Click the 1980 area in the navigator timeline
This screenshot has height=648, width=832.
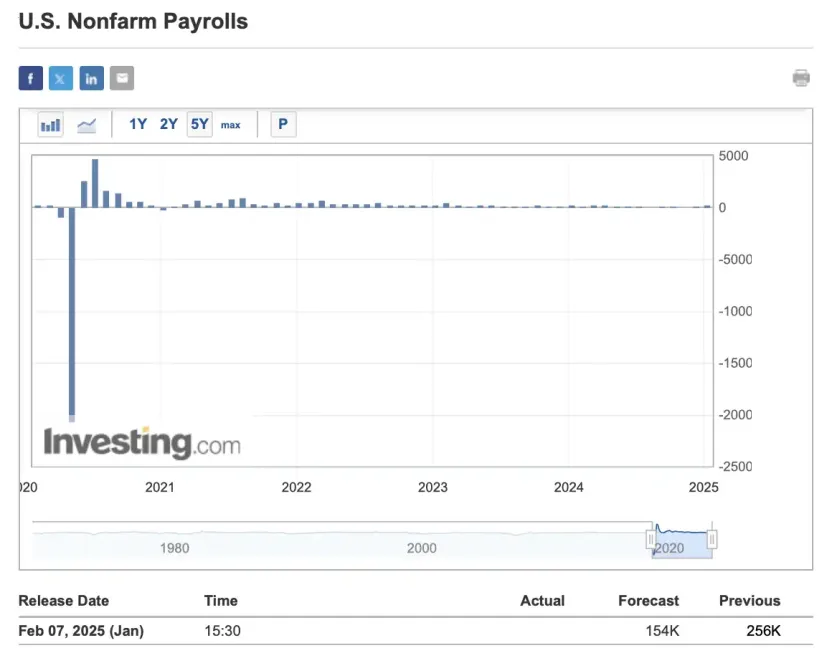click(175, 547)
